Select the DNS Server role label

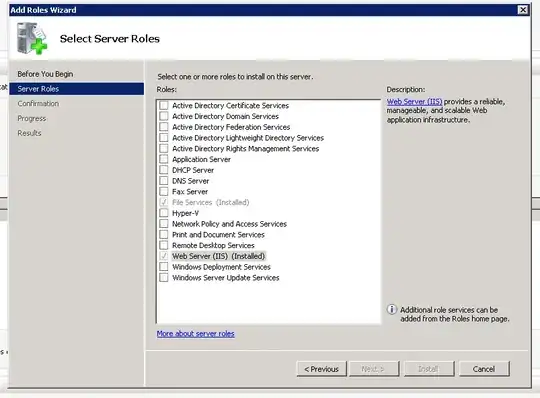coord(190,181)
